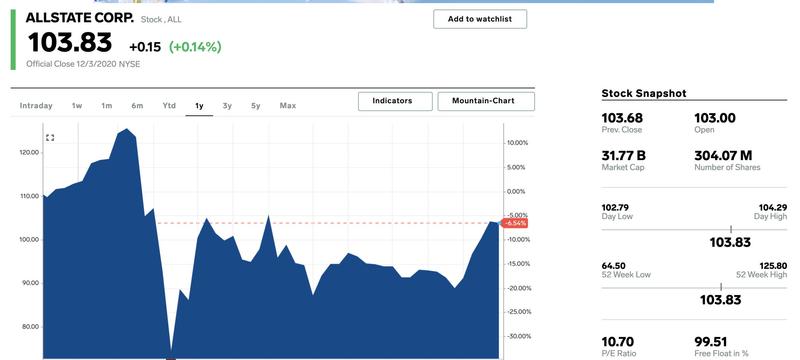Viewport: 800px width, 360px height.
Task: Click the current price 103.83
Action: coord(69,42)
